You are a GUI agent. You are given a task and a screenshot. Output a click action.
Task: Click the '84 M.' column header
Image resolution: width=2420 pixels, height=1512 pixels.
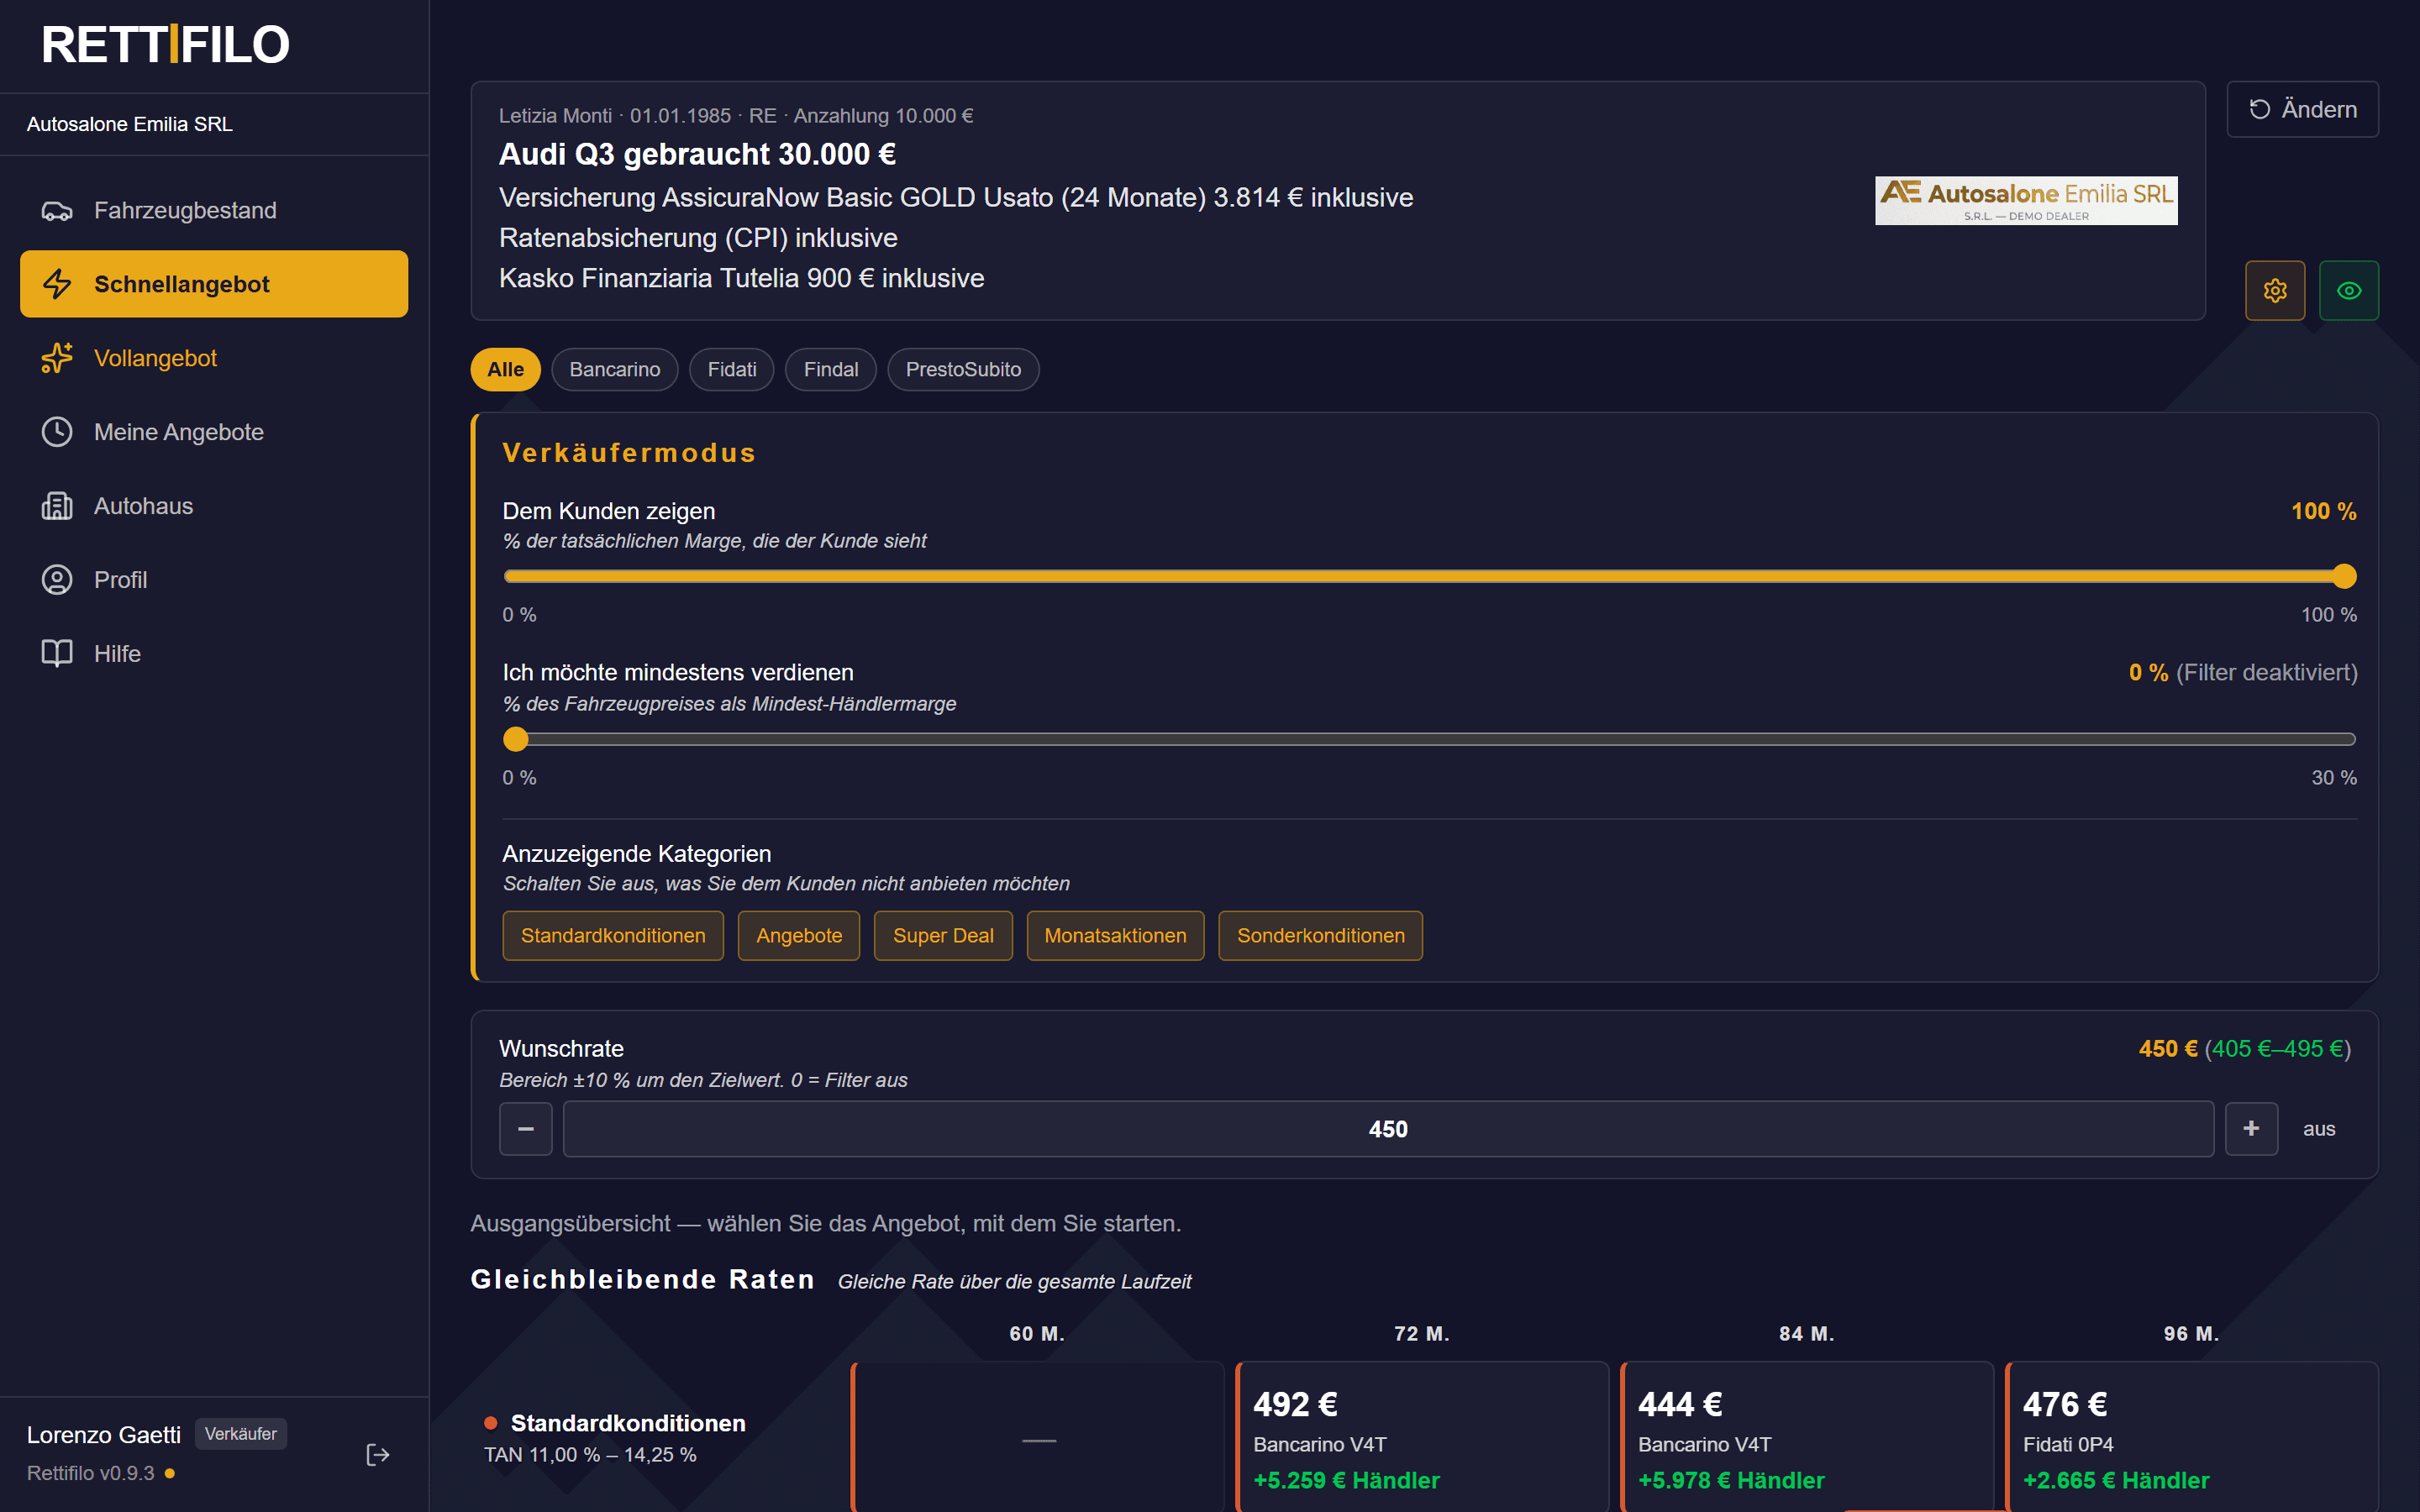tap(1806, 1334)
